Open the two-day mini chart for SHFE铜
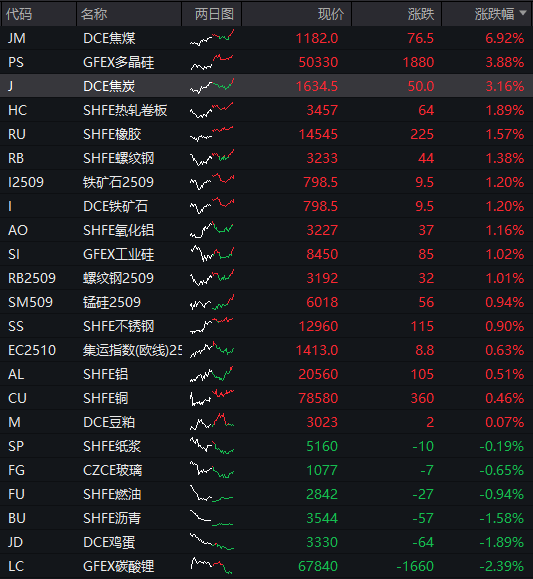Screen dimensions: 533x579 tap(212, 398)
